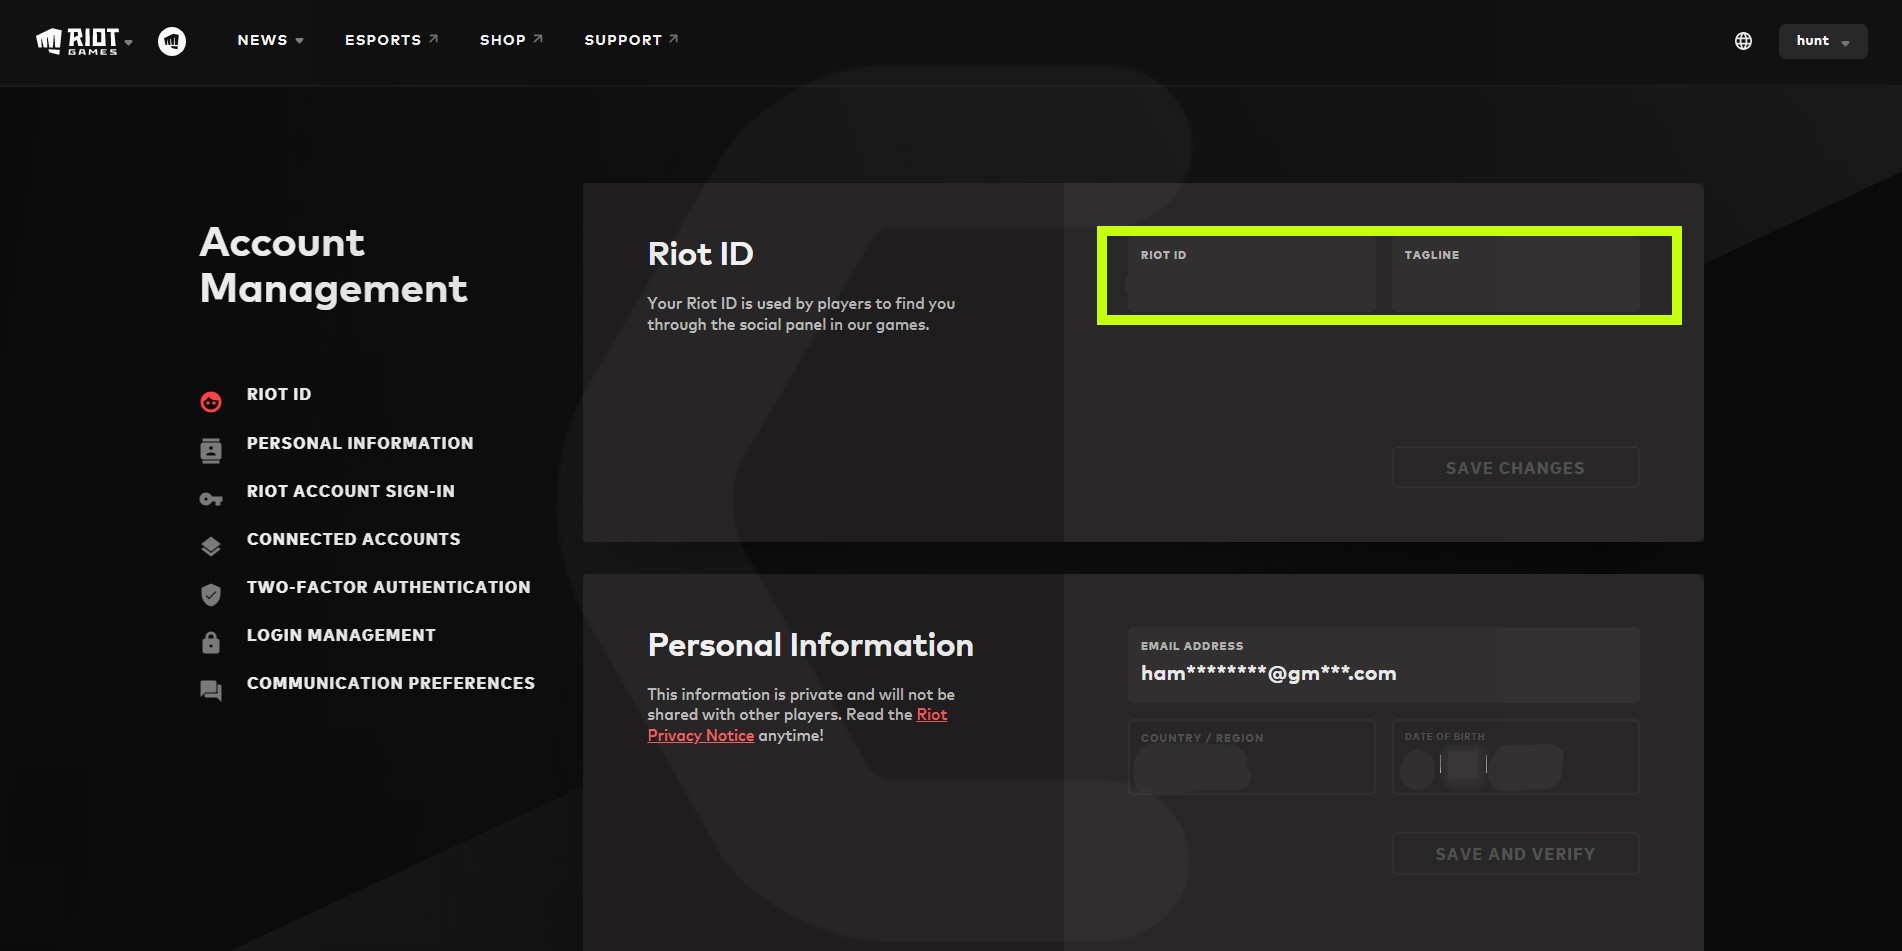
Task: Click the Personal Information badge icon
Action: click(x=211, y=451)
